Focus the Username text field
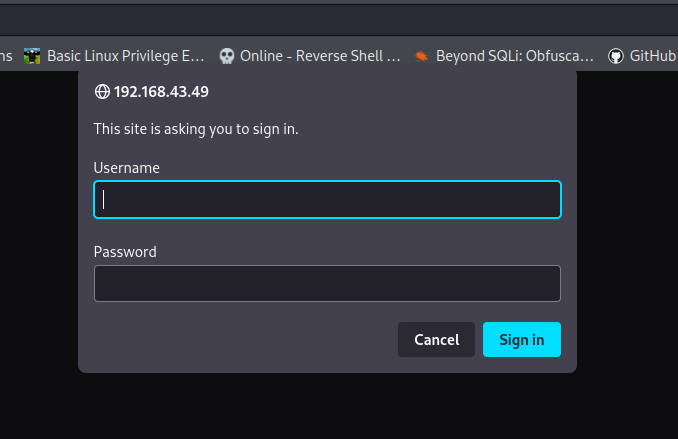Image resolution: width=678 pixels, height=439 pixels. coord(327,199)
